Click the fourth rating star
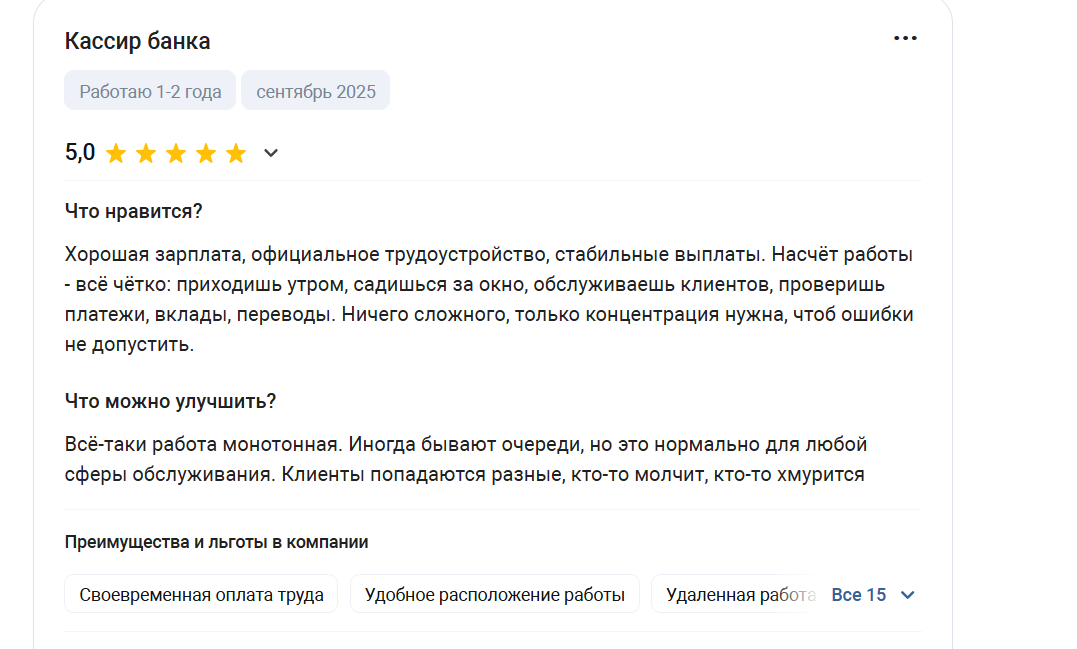Image resolution: width=1077 pixels, height=649 pixels. pyautogui.click(x=206, y=153)
